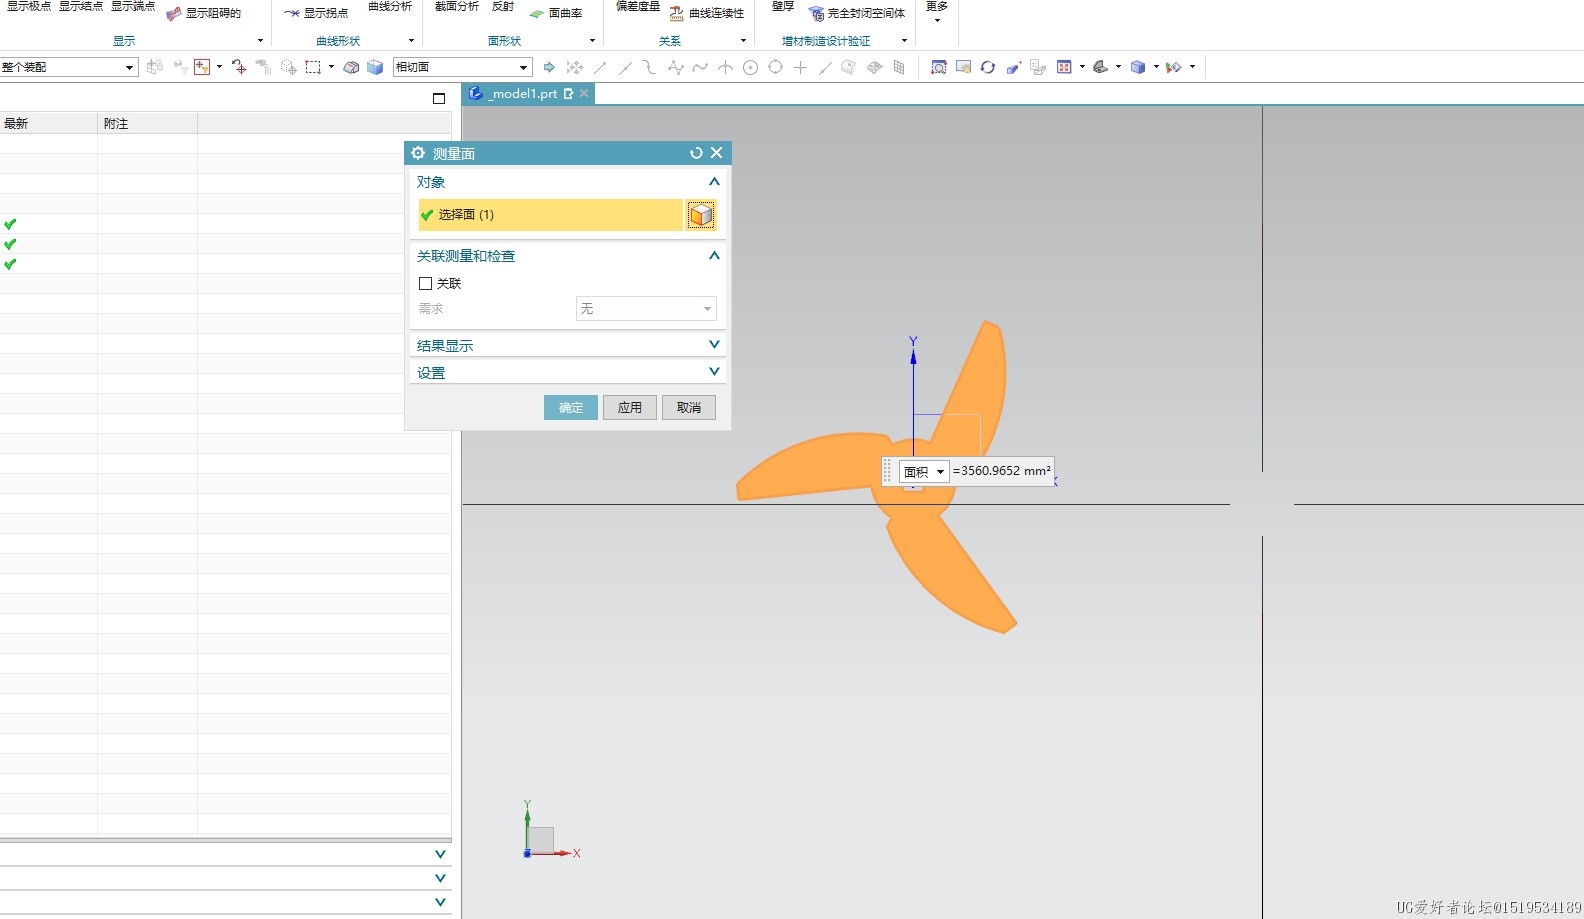Viewport: 1584px width, 919px height.
Task: Open the disabled 需求 dropdown showing 无
Action: tap(646, 309)
